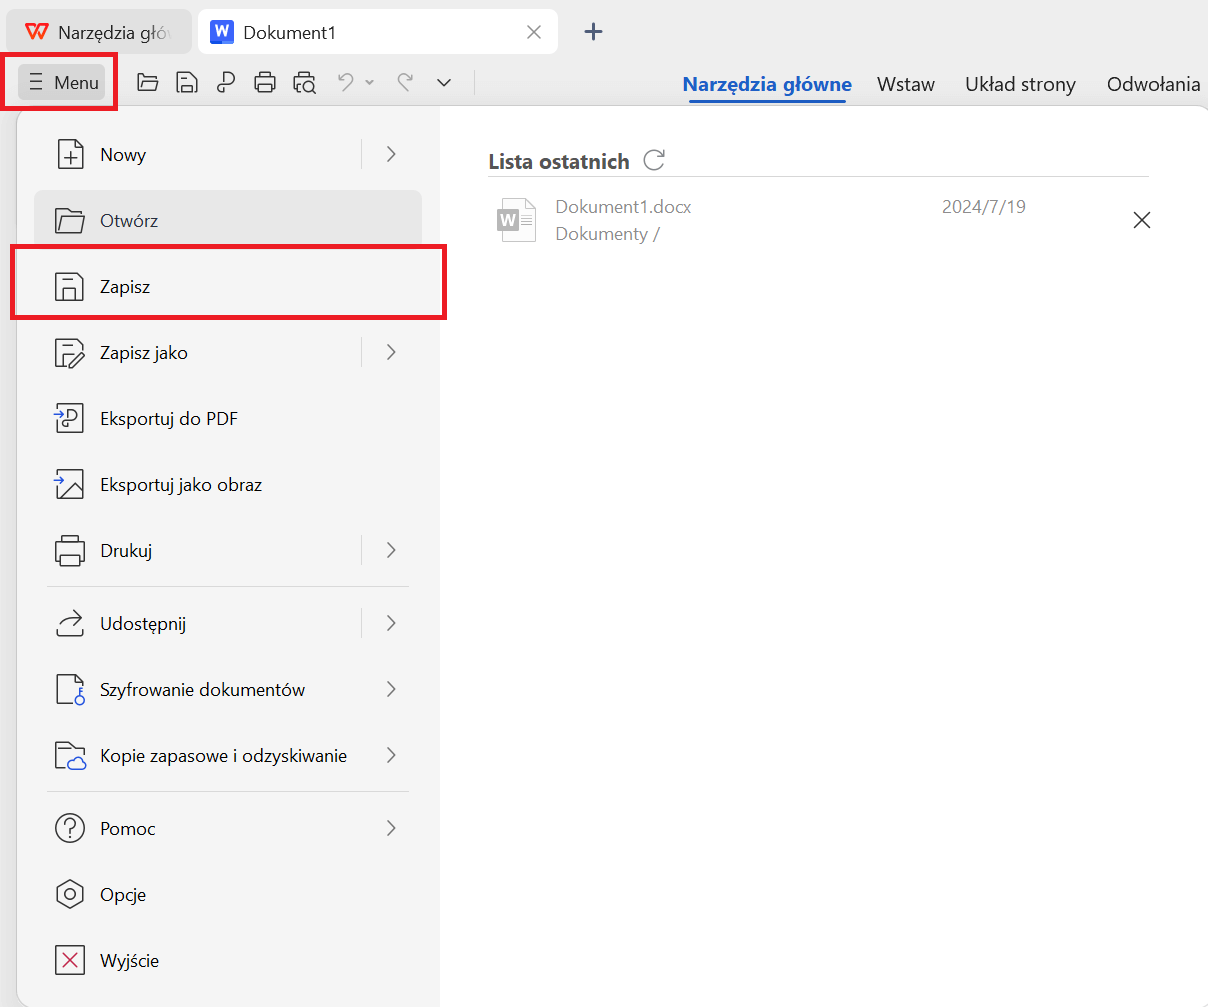Screen dimensions: 1208x1007
Task: Click the Nowy document icon in the menu
Action: click(x=71, y=154)
